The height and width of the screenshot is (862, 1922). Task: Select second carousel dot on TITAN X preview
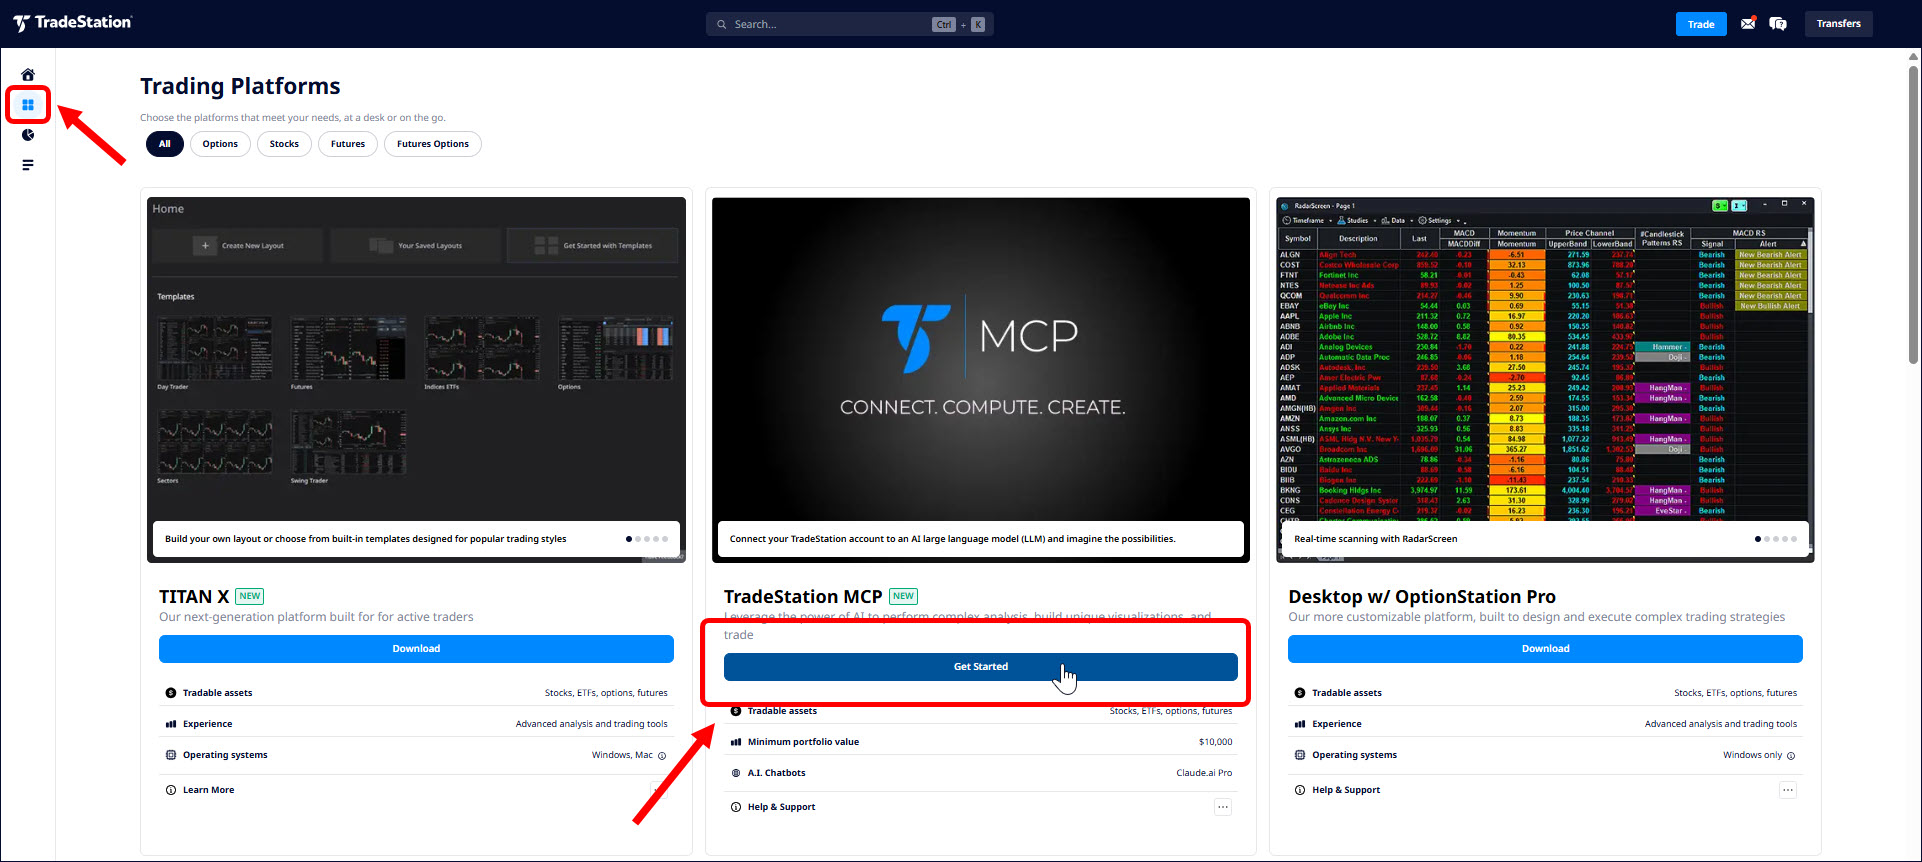[638, 539]
